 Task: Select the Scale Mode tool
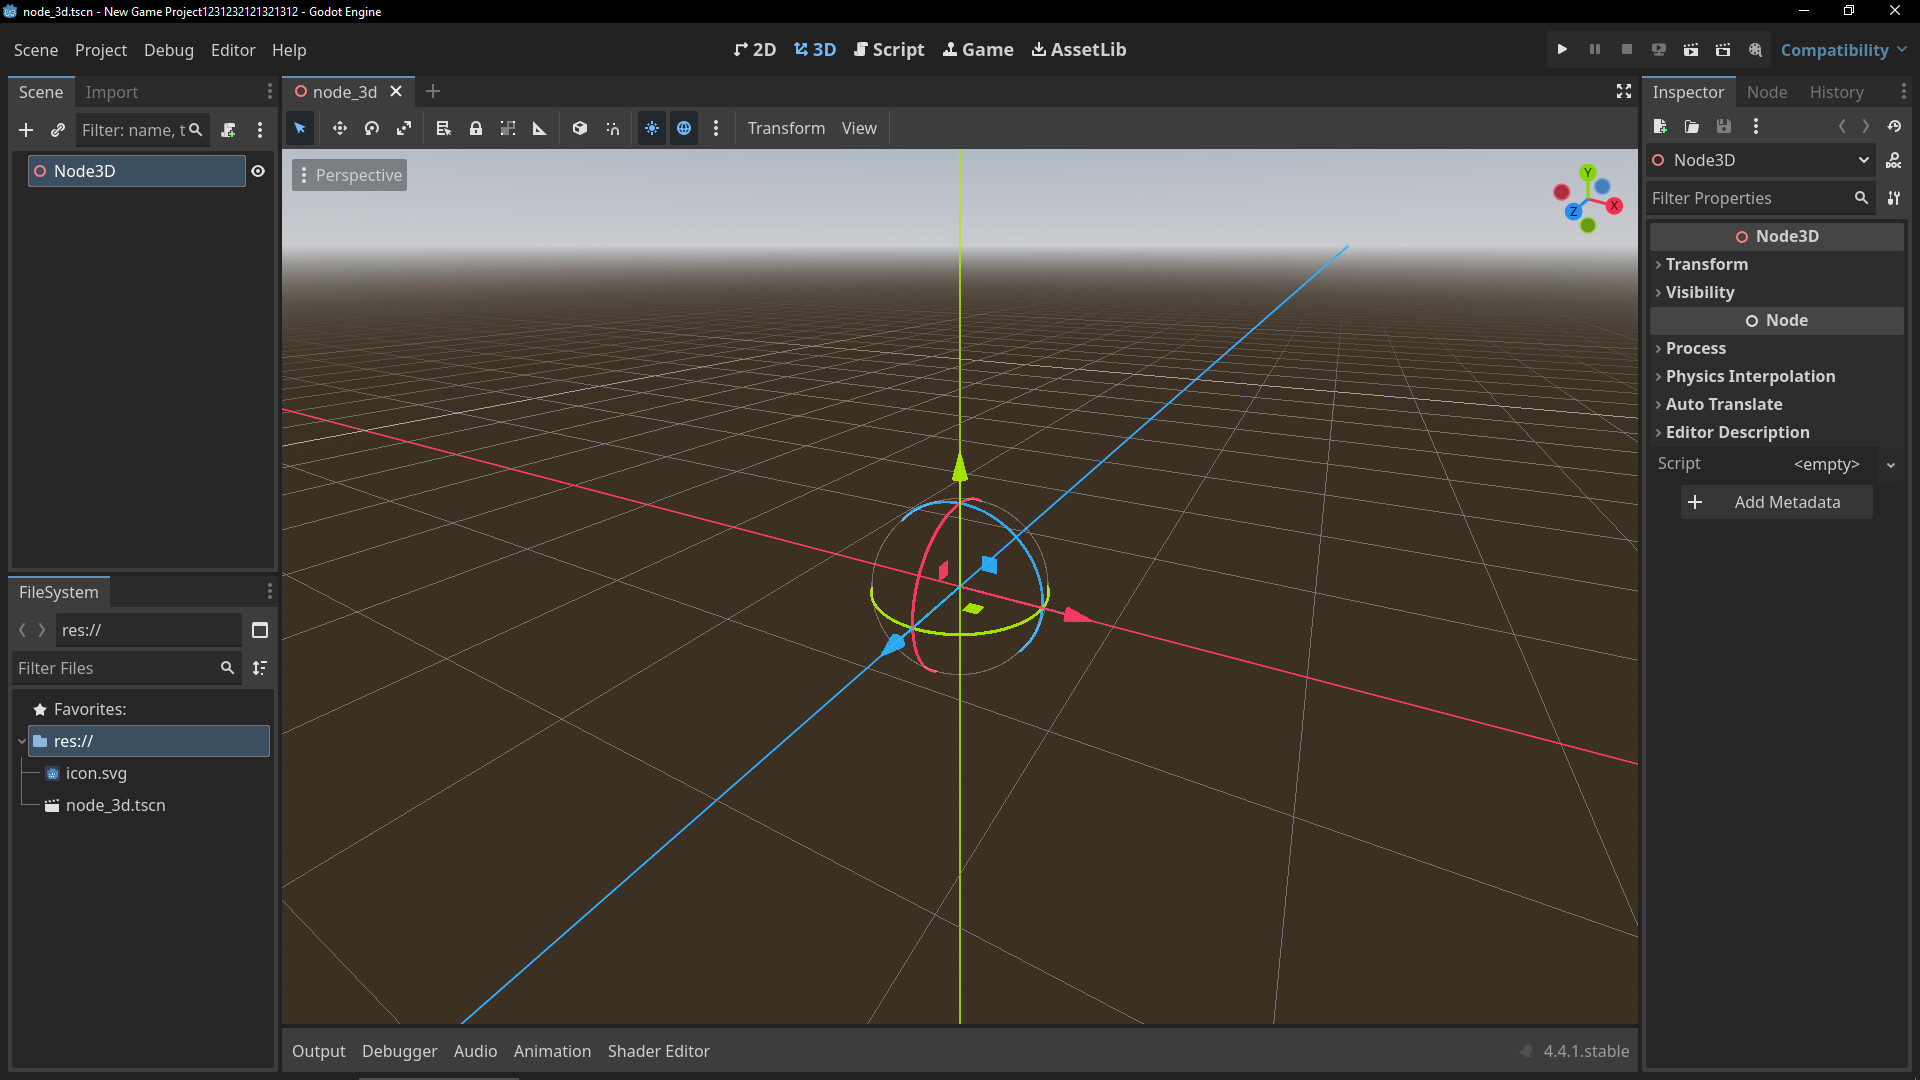pos(404,128)
